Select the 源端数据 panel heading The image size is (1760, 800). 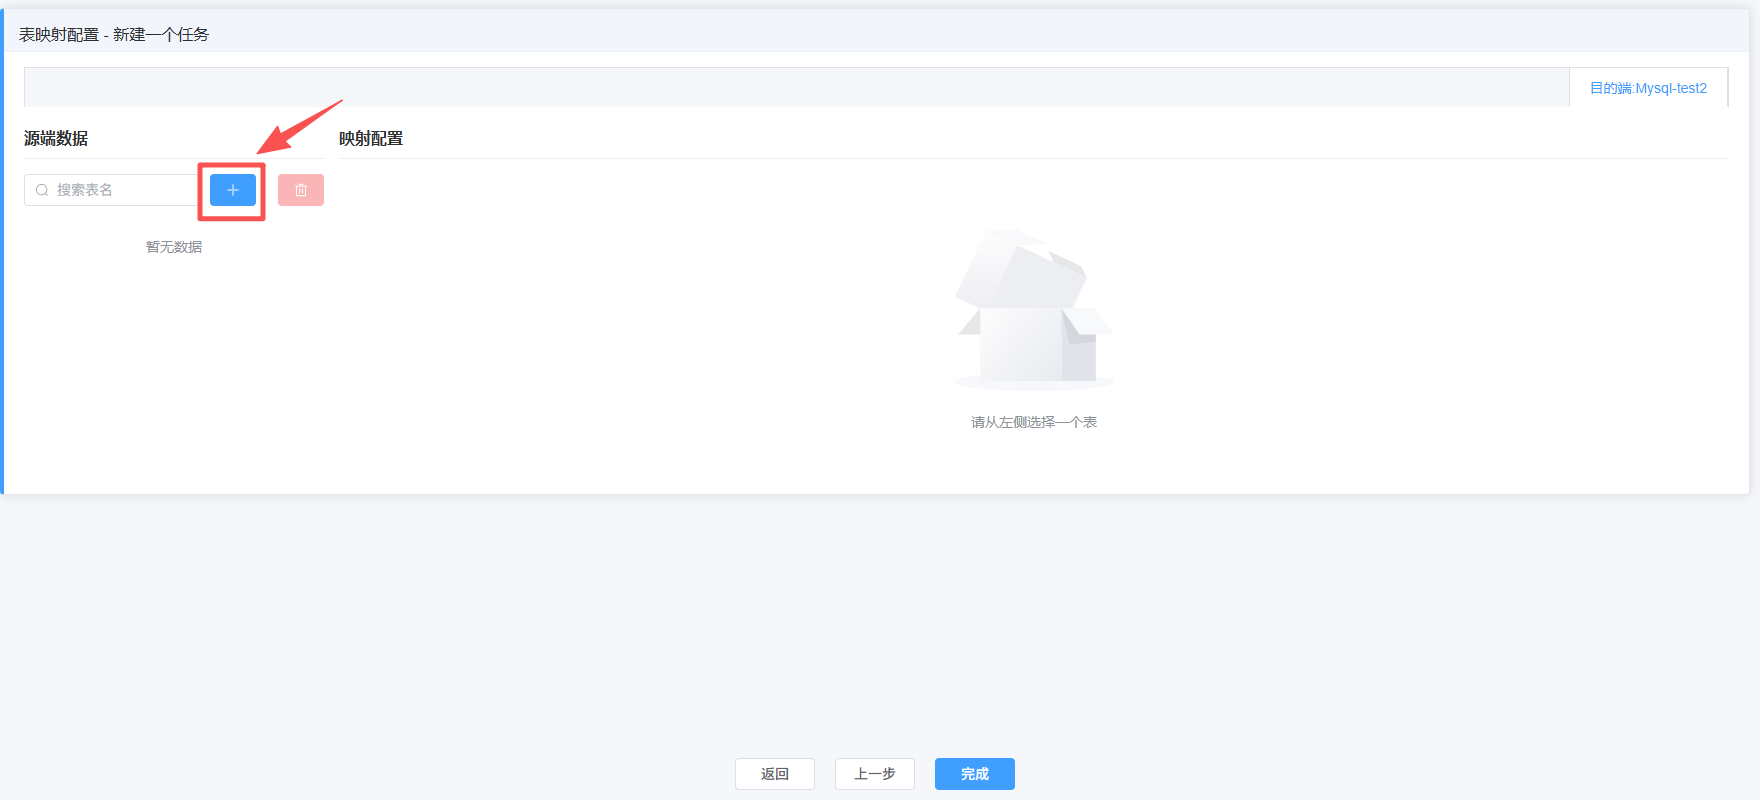(x=56, y=139)
